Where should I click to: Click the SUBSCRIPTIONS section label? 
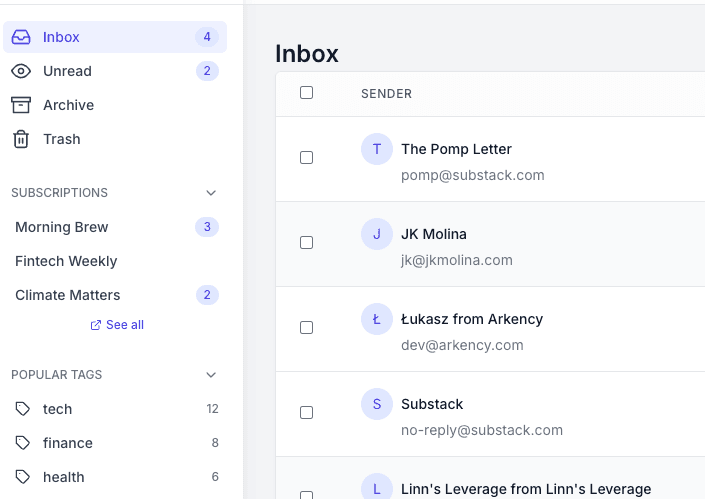click(x=59, y=193)
